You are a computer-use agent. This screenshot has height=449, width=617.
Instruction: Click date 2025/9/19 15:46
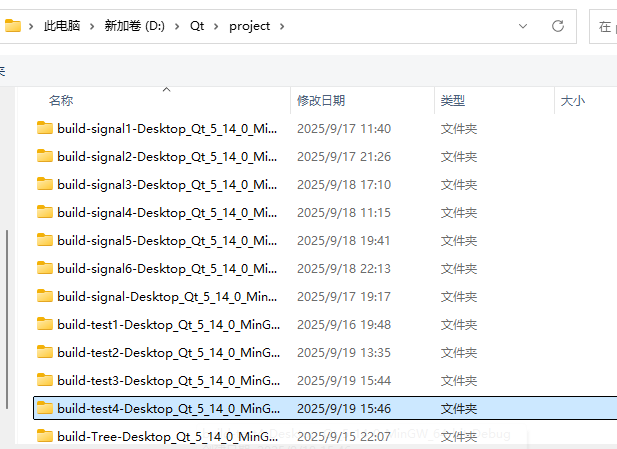click(344, 408)
